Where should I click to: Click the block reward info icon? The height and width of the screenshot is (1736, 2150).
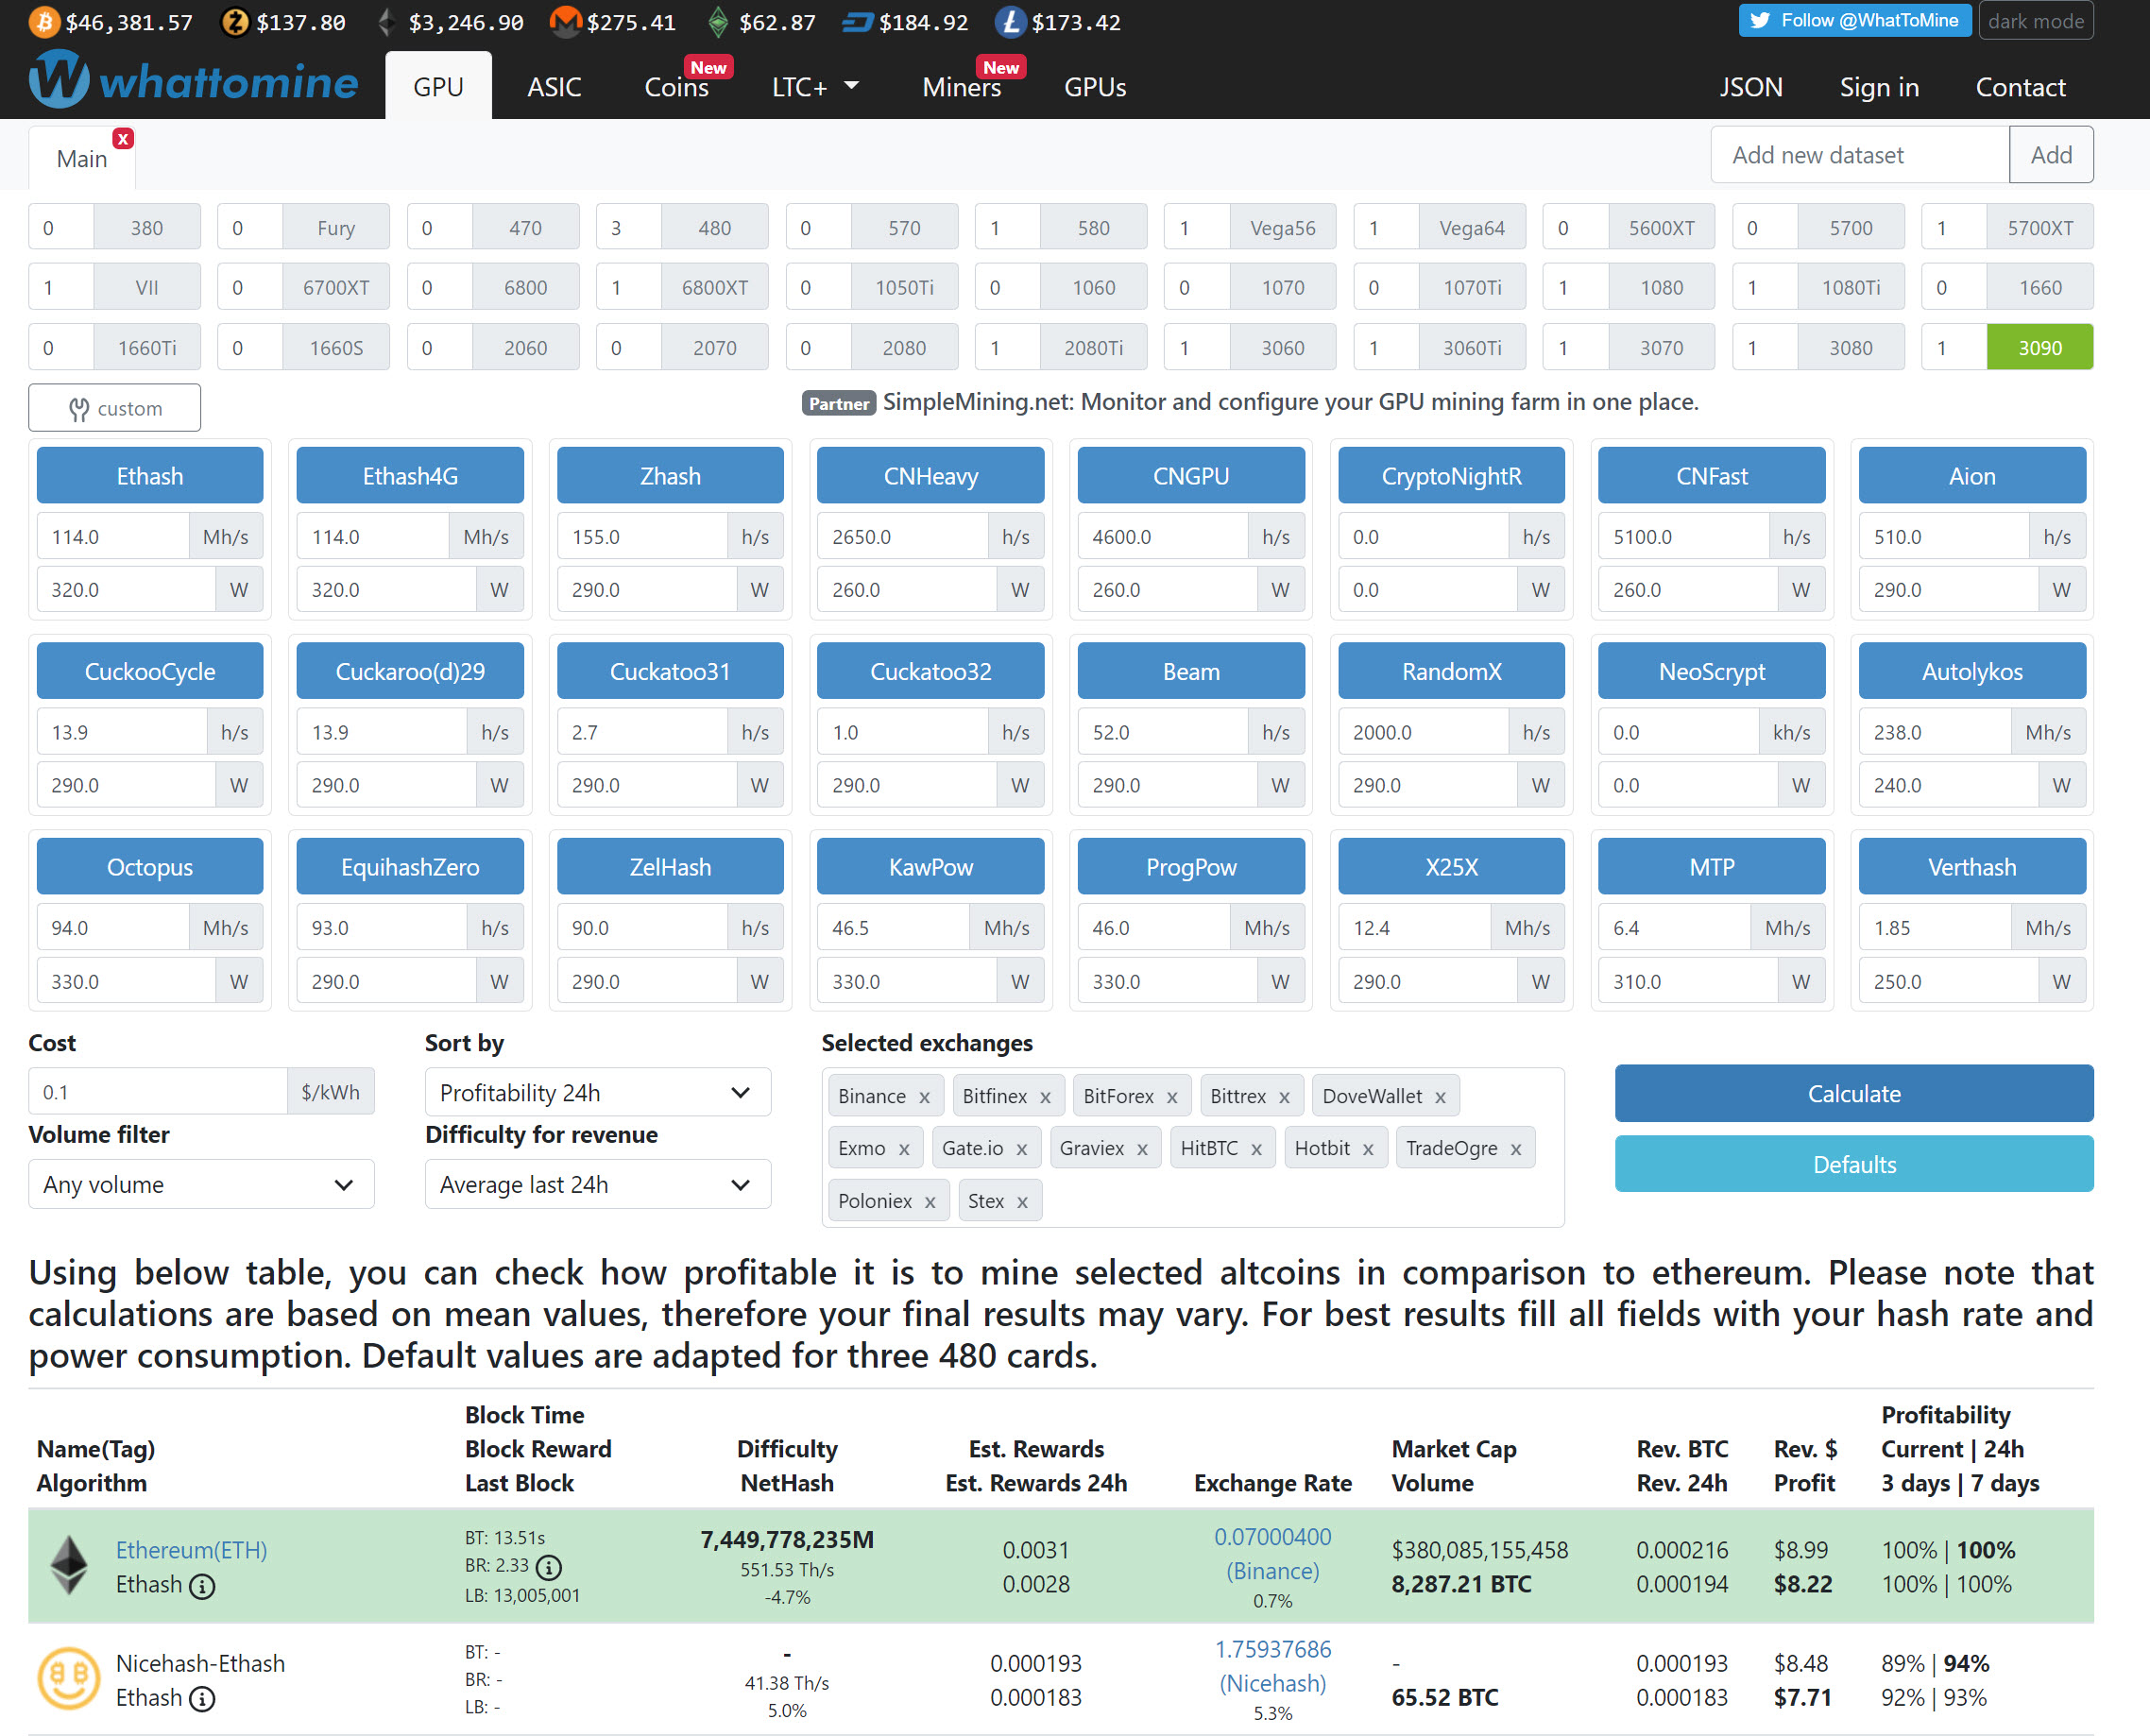coord(548,1566)
